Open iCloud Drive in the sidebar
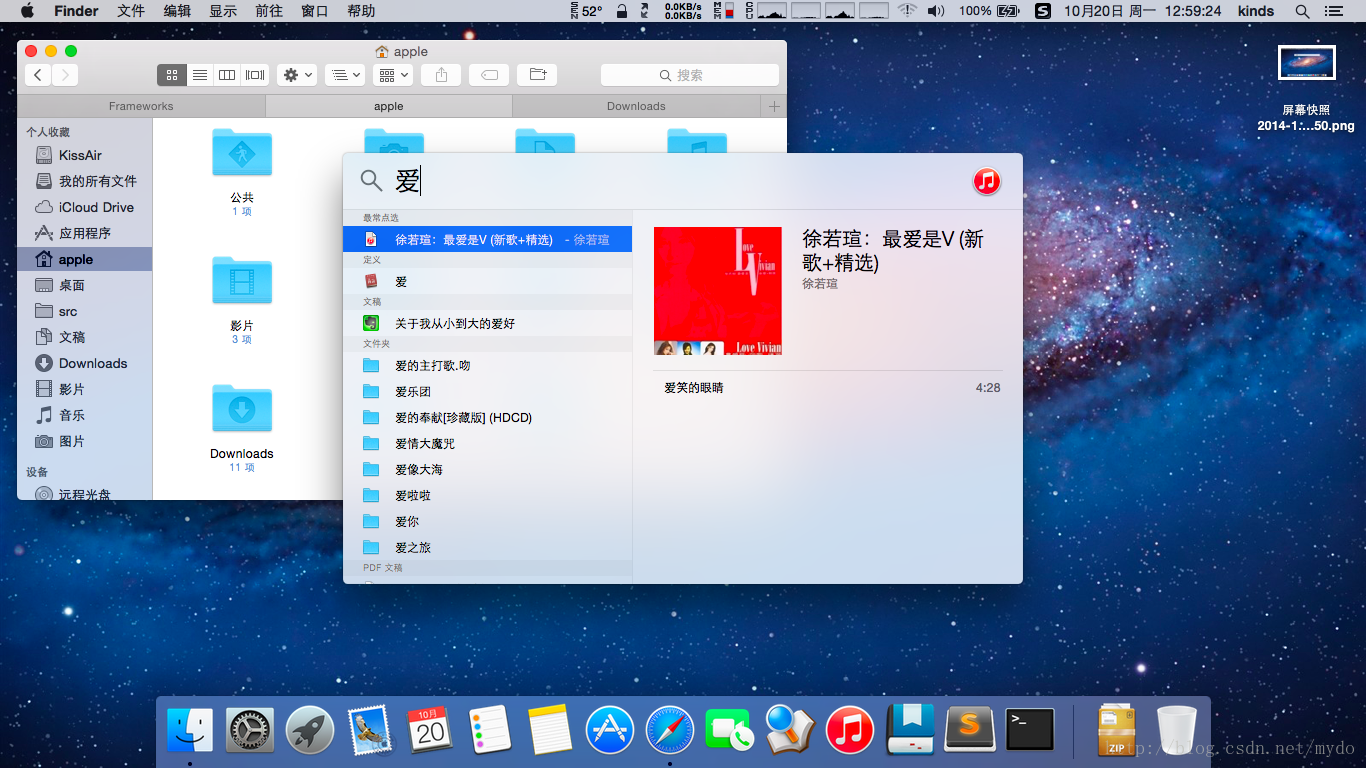1366x768 pixels. click(x=85, y=207)
